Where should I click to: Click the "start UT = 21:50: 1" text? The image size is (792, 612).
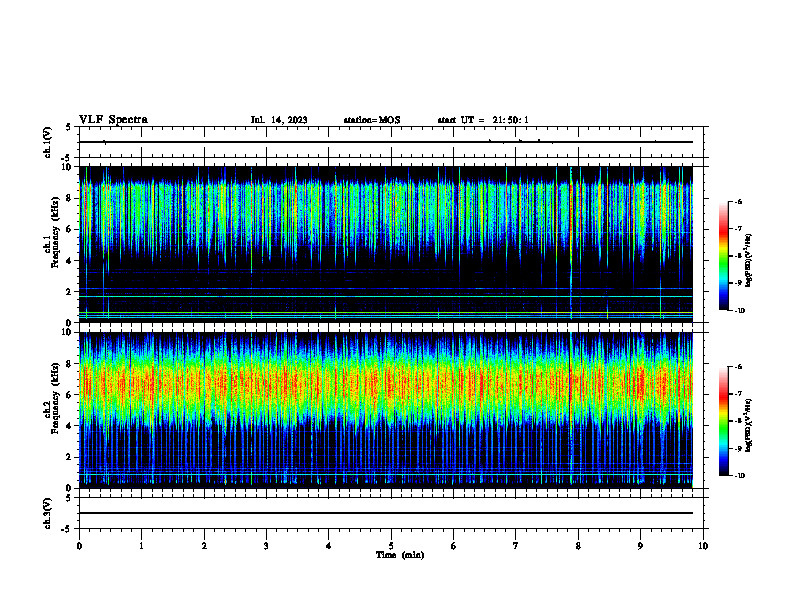(x=483, y=120)
